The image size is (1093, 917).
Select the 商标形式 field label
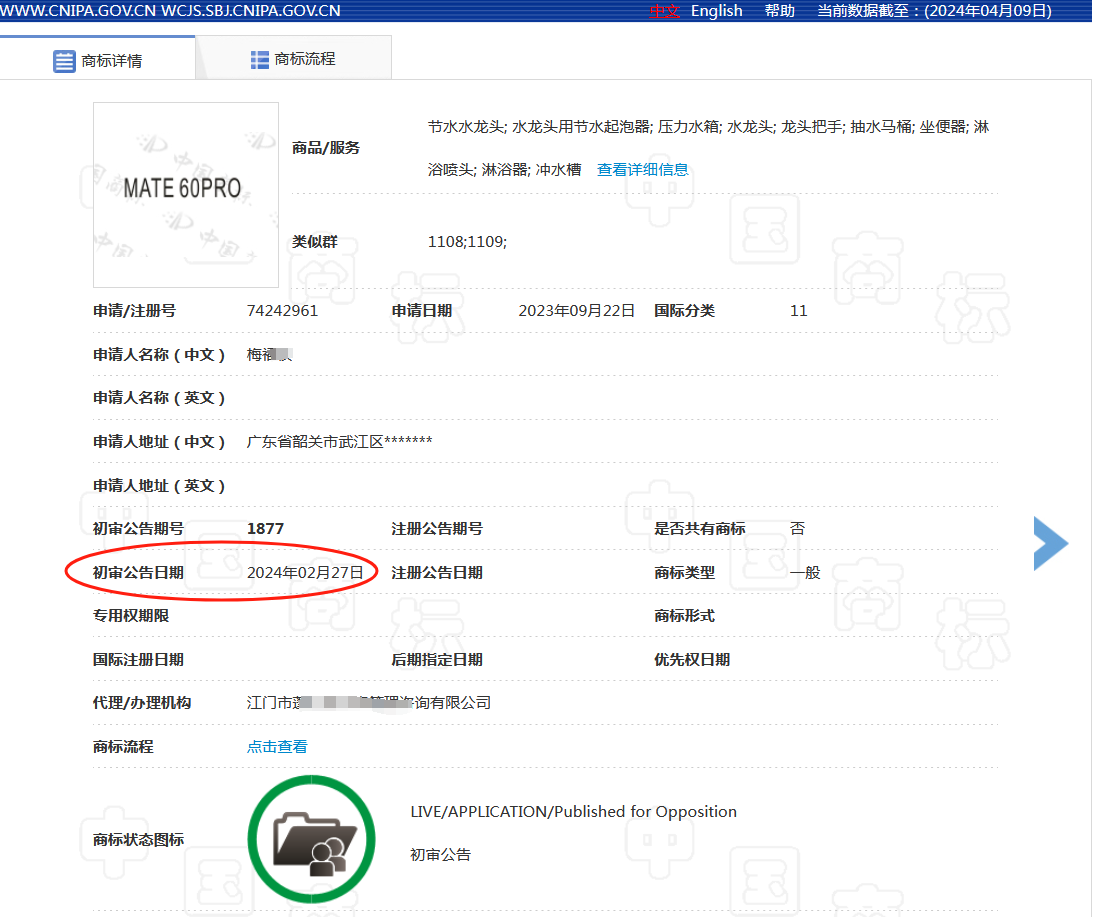[x=685, y=616]
